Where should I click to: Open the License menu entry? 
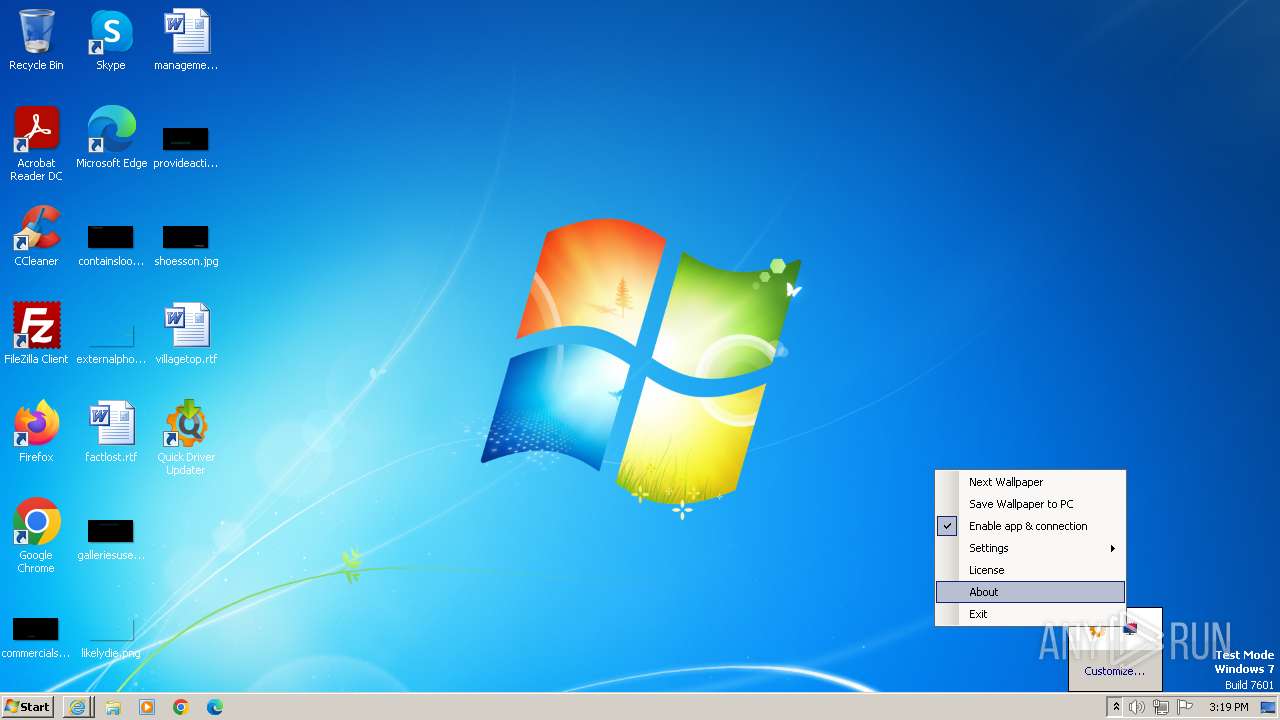pyautogui.click(x=1030, y=570)
